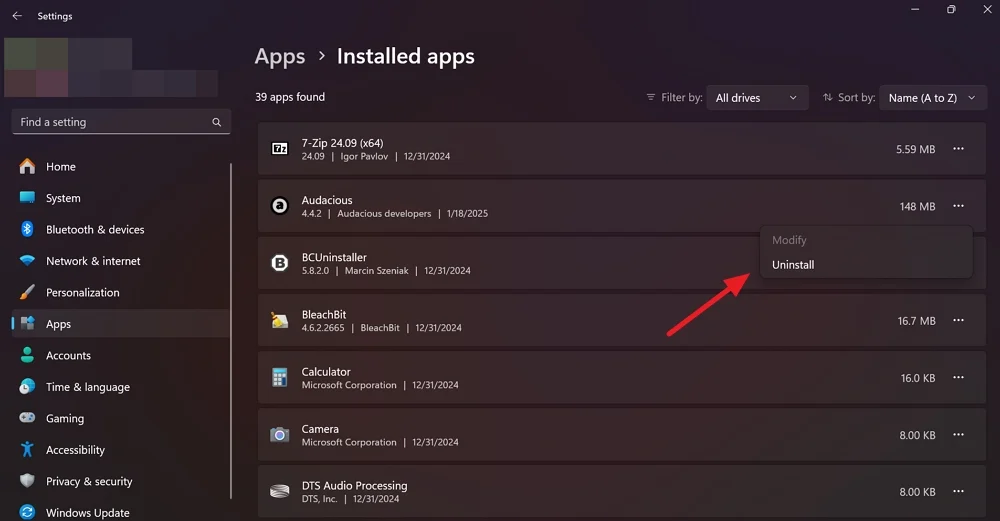Open Gaming settings
Image resolution: width=1000 pixels, height=521 pixels.
tap(121, 418)
